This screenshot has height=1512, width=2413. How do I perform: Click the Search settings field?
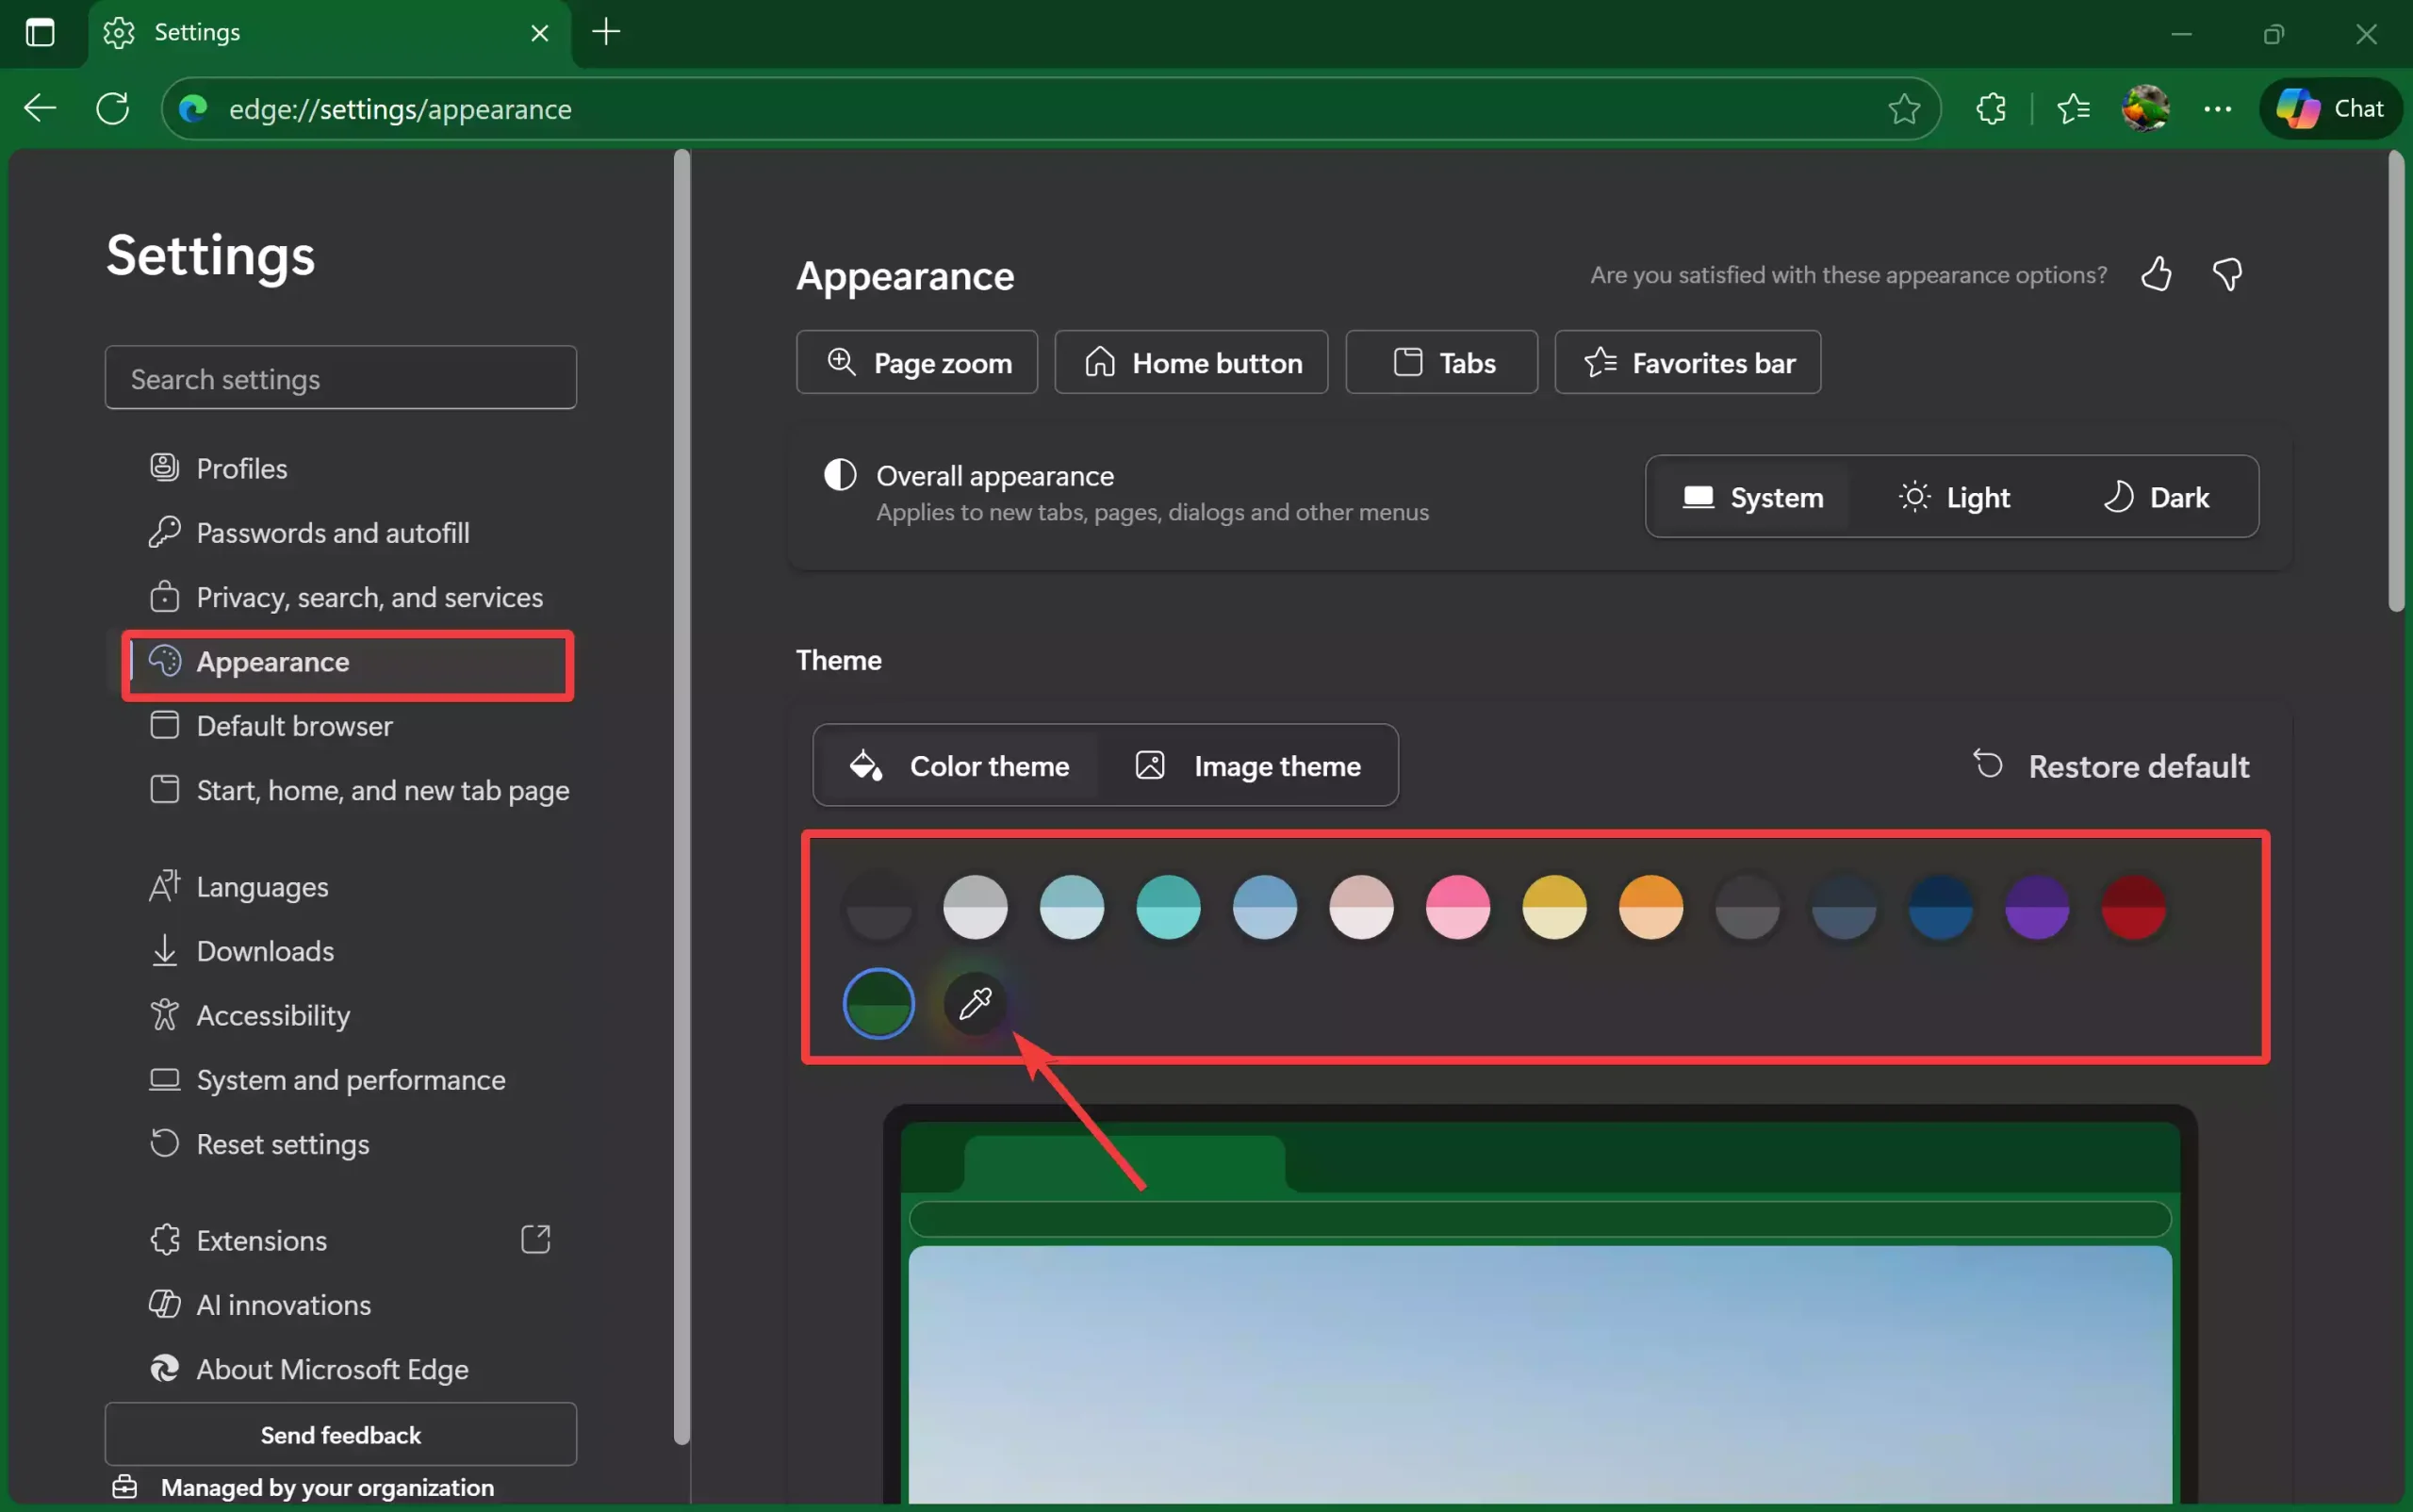click(340, 377)
